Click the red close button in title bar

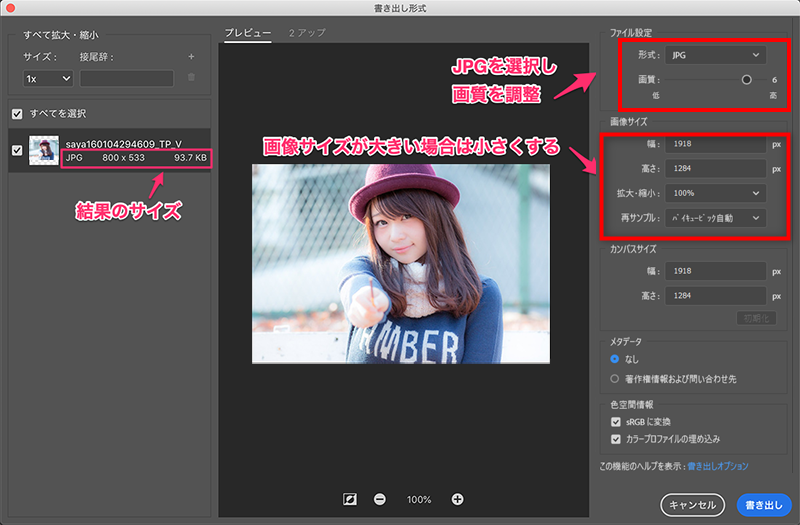coord(11,8)
